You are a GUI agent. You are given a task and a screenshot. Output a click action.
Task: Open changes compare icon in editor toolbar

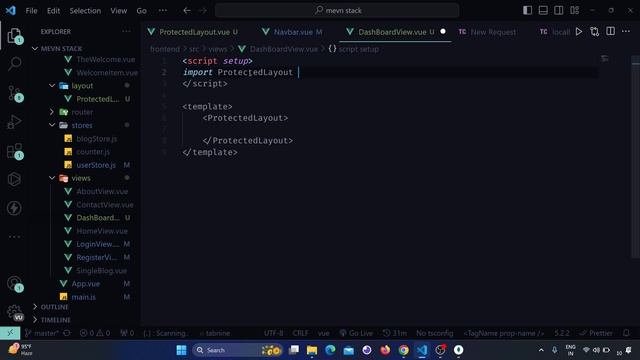(594, 31)
